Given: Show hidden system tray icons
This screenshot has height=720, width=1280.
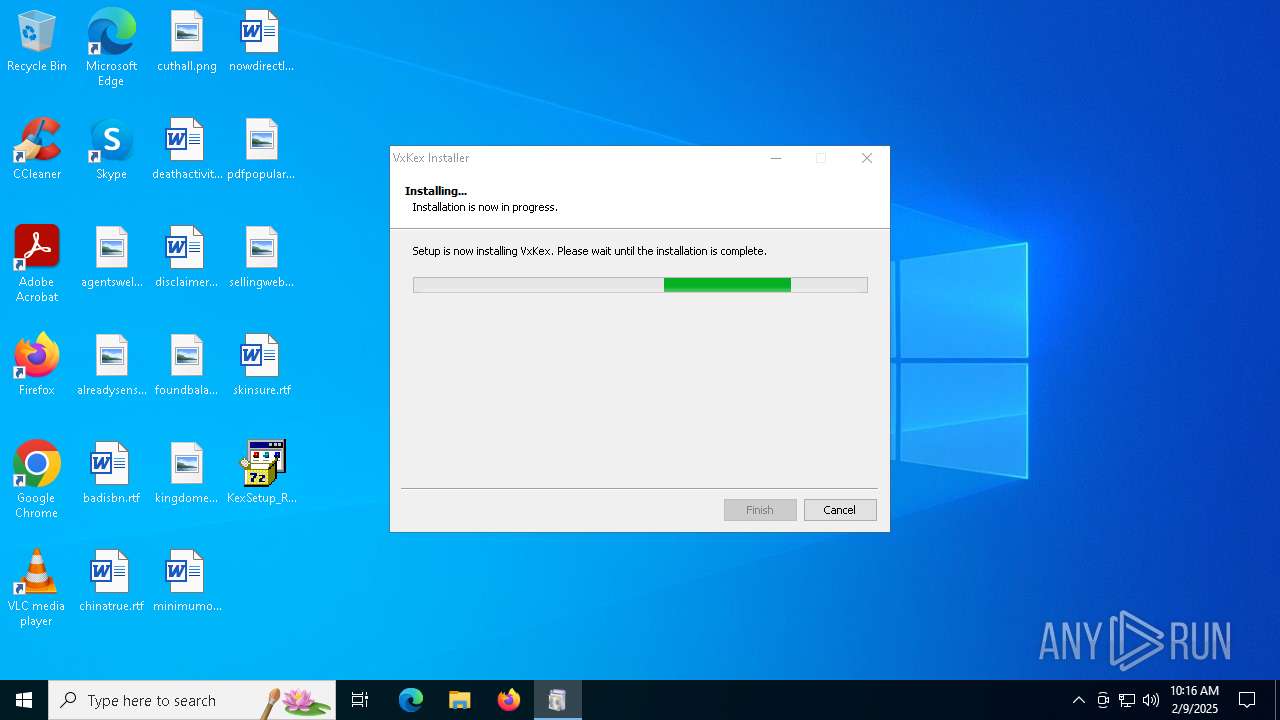Looking at the screenshot, I should pyautogui.click(x=1078, y=700).
